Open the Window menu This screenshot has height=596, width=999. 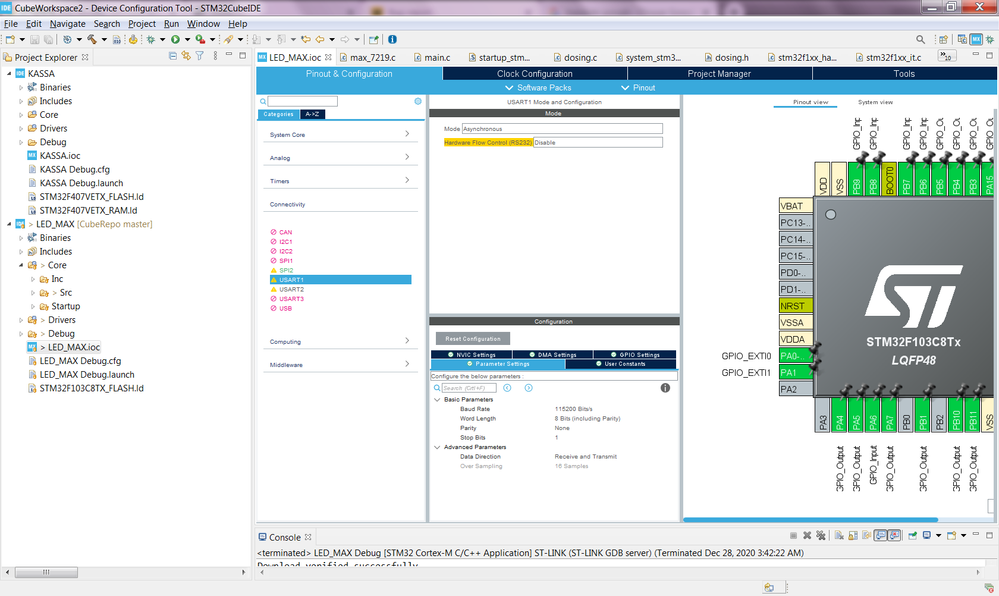pos(203,24)
